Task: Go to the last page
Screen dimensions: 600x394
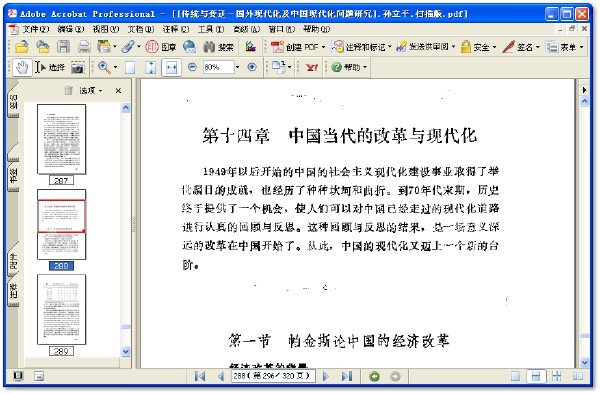Action: 347,376
